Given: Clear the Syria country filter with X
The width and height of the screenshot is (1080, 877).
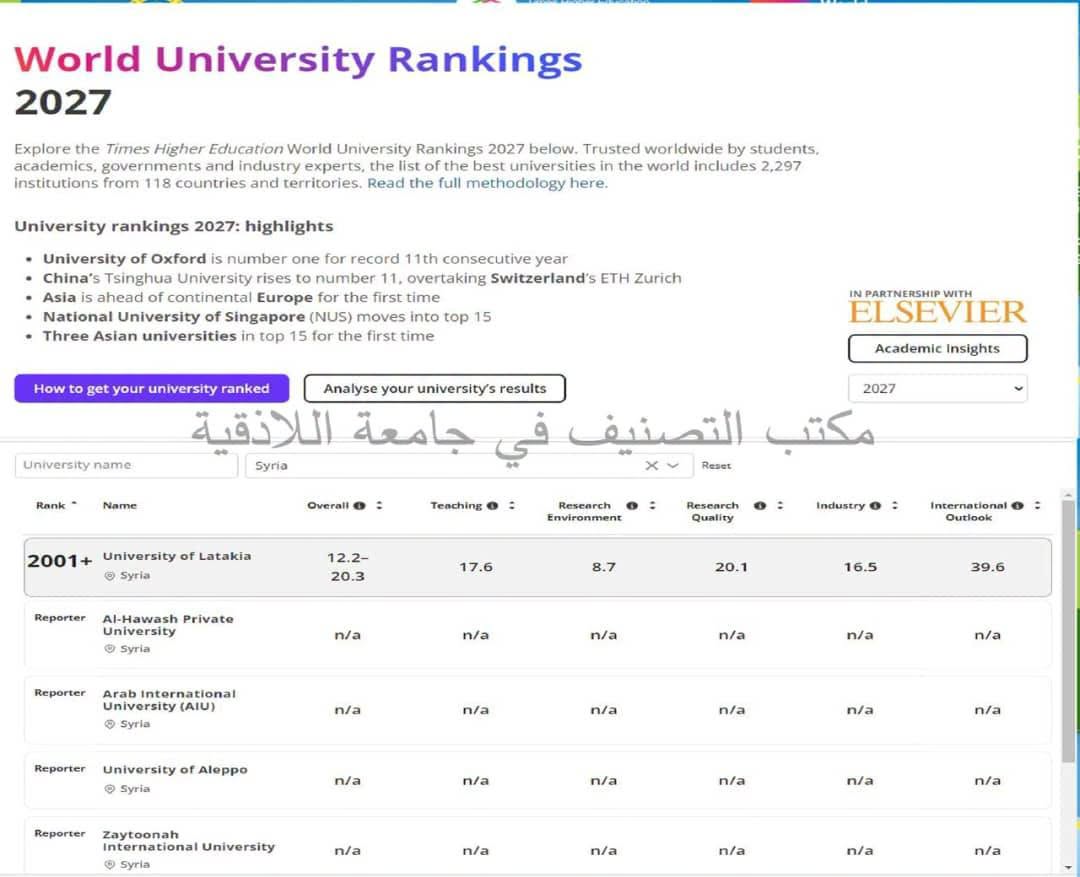Looking at the screenshot, I should click(x=652, y=466).
